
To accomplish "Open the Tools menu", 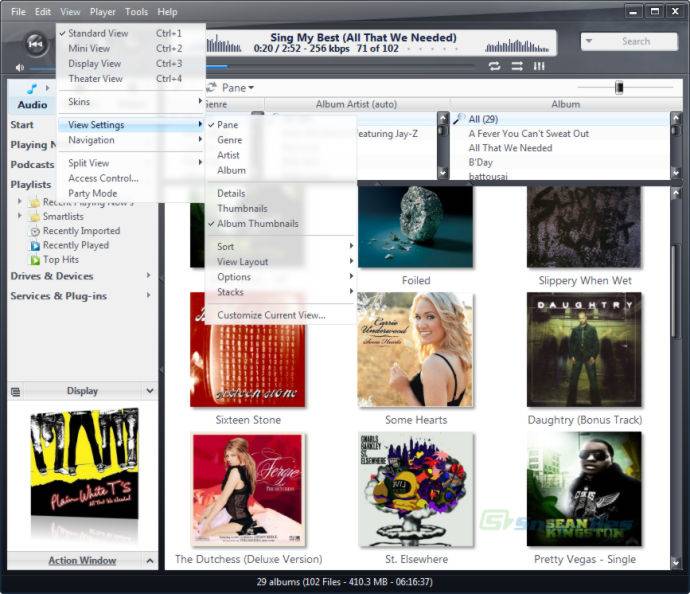I will click(x=136, y=12).
